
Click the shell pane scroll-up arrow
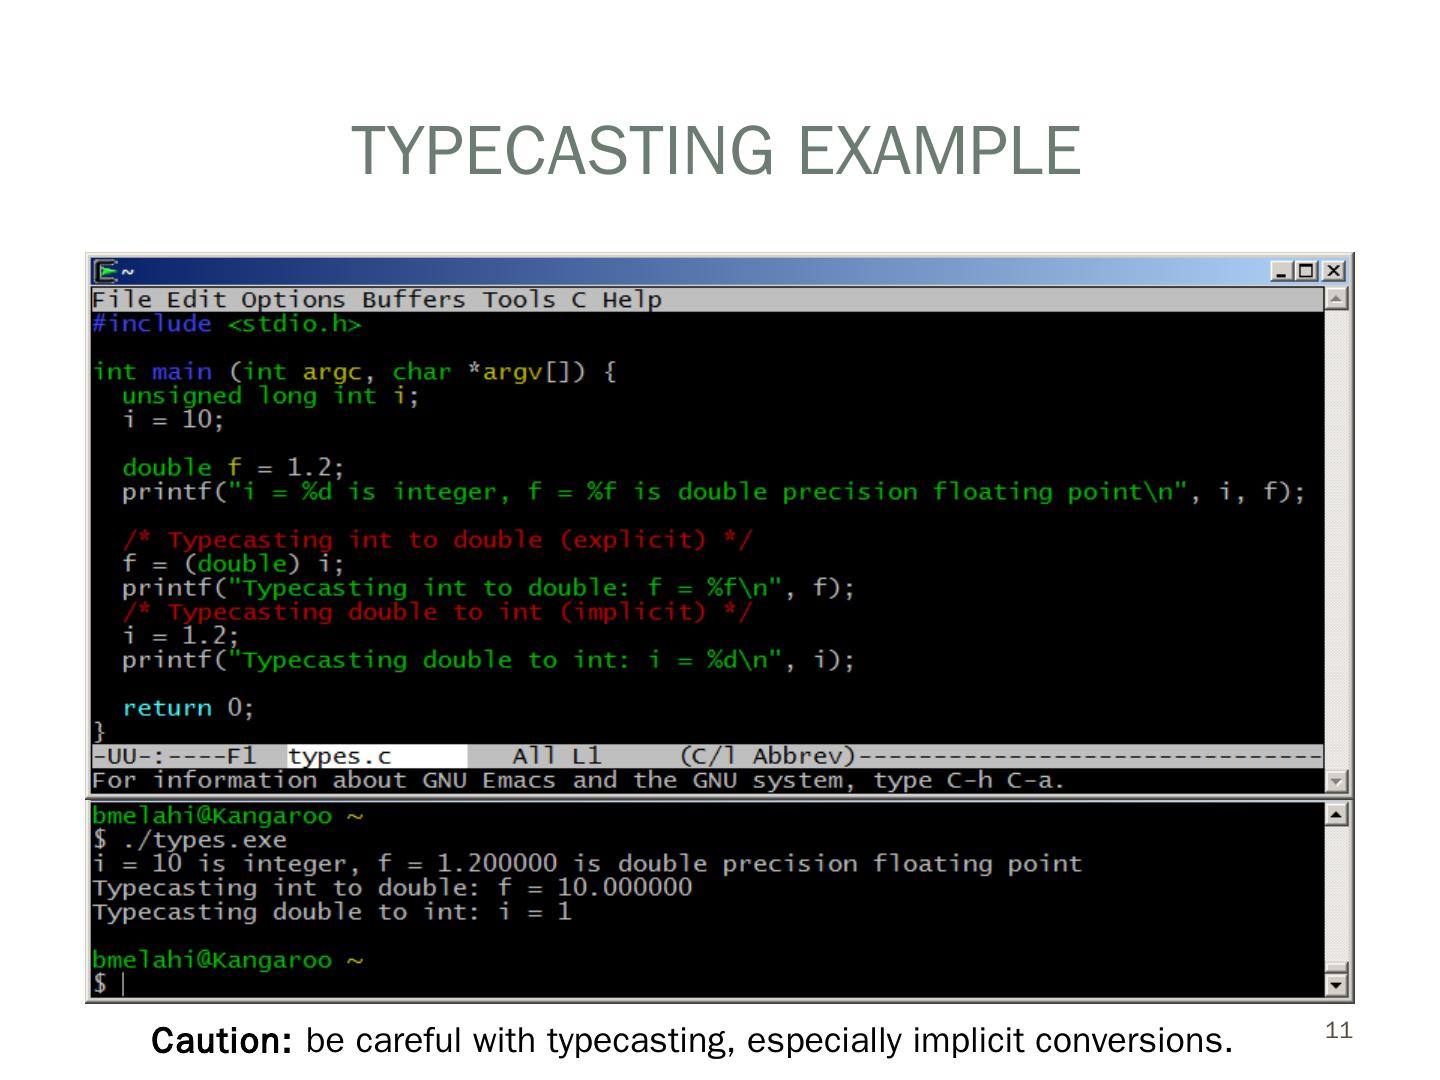(x=1336, y=815)
